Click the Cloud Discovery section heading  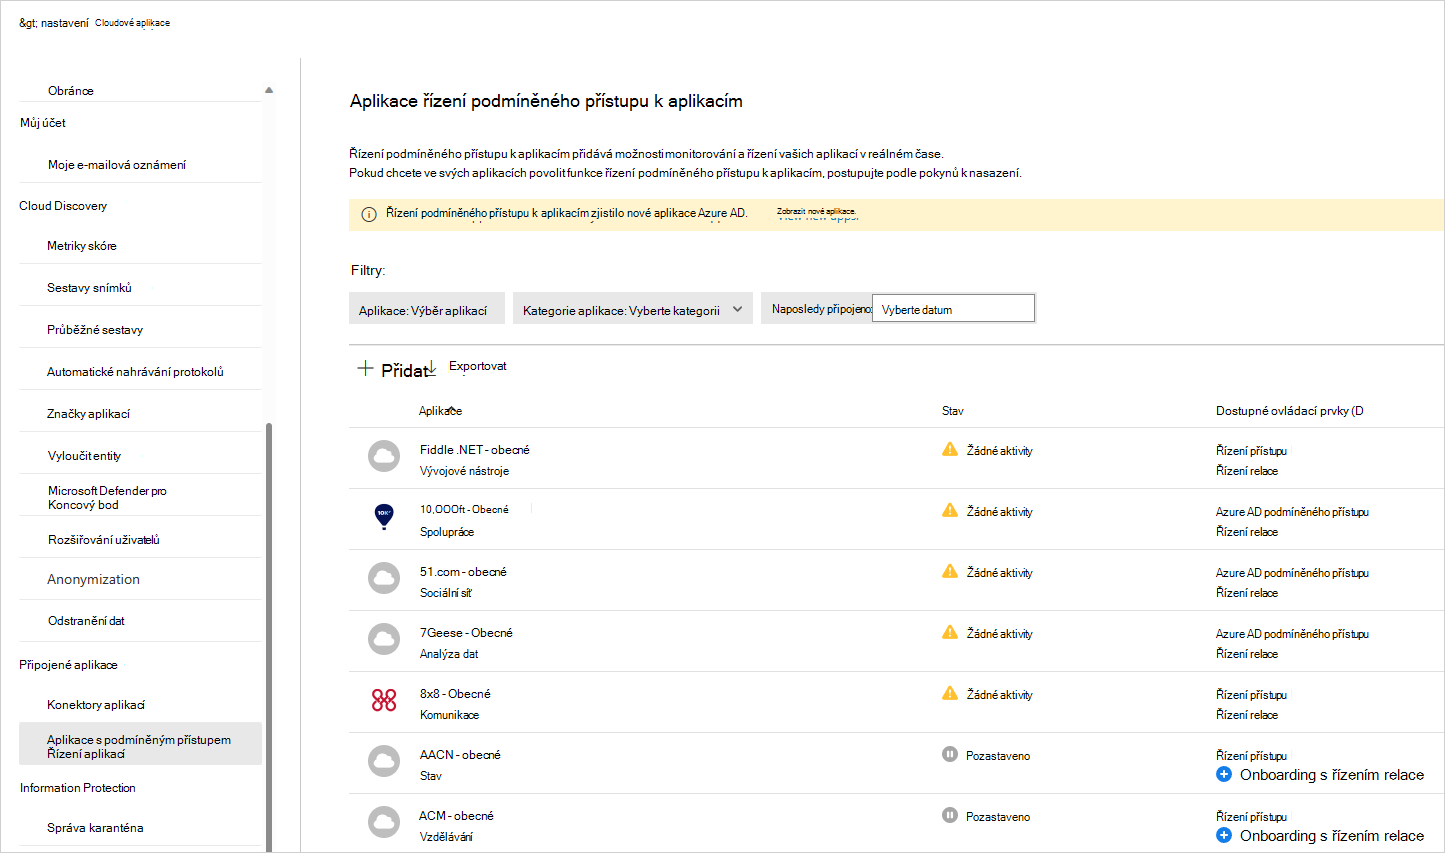click(63, 206)
